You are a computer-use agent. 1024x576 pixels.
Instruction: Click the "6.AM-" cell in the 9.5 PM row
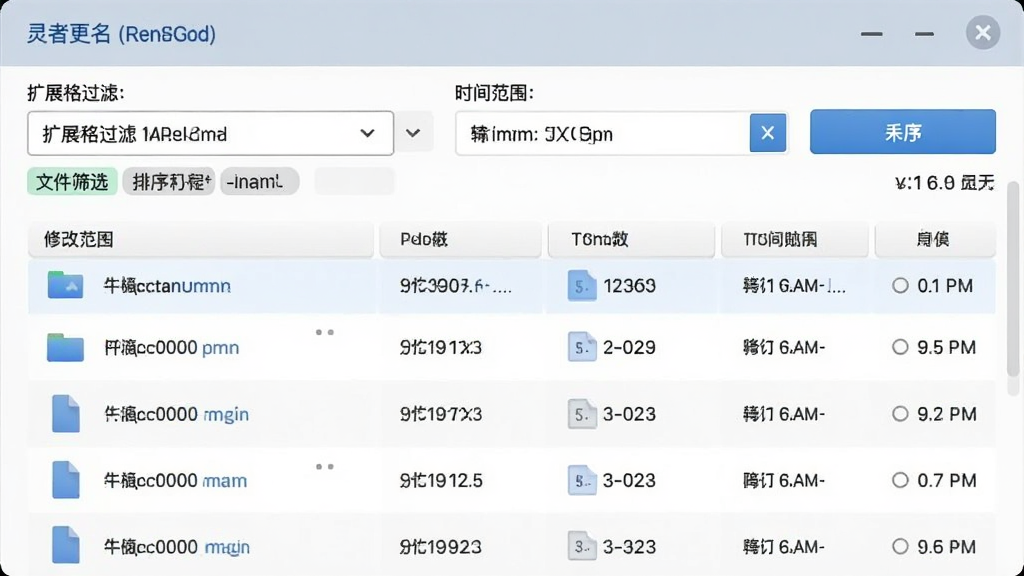point(784,347)
